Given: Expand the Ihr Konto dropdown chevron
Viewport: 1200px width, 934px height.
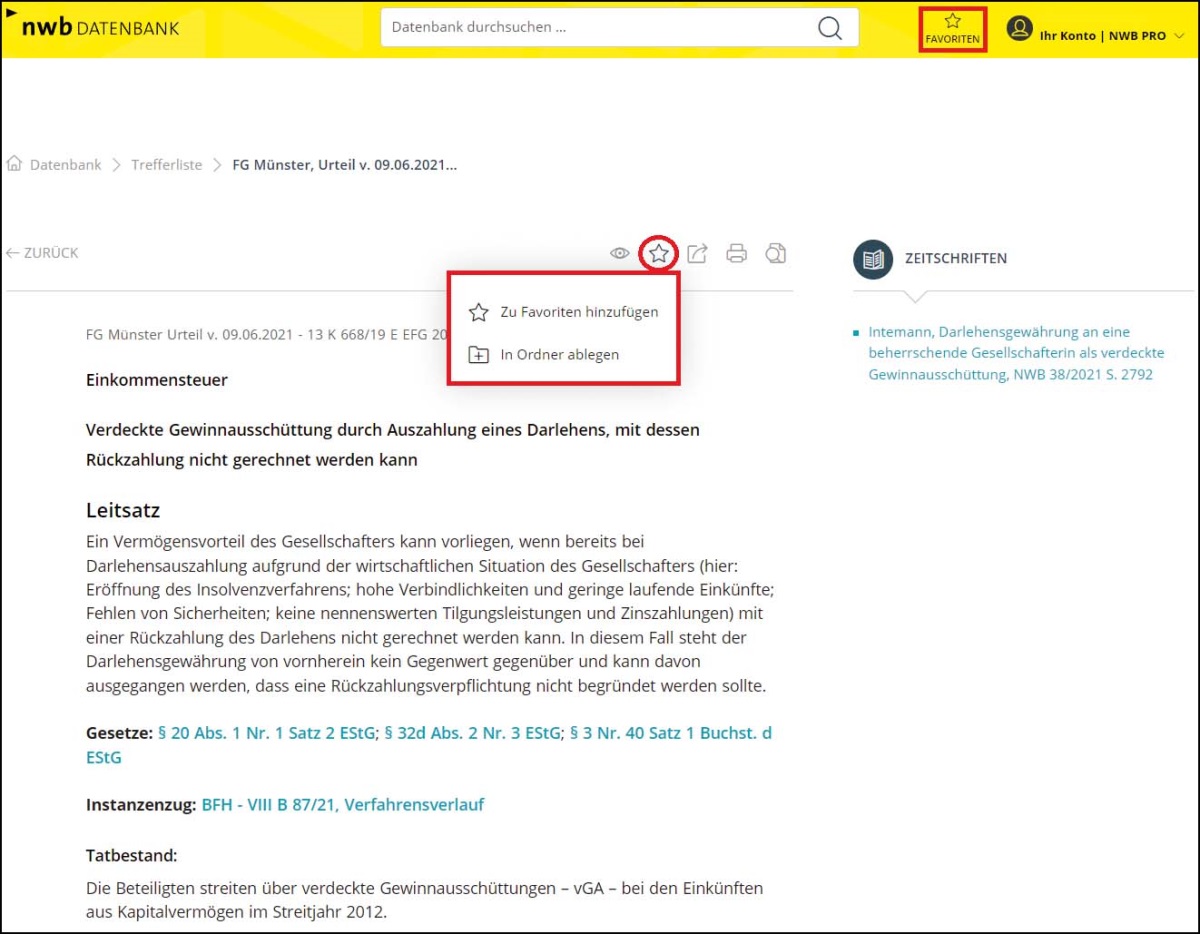Looking at the screenshot, I should click(1179, 36).
